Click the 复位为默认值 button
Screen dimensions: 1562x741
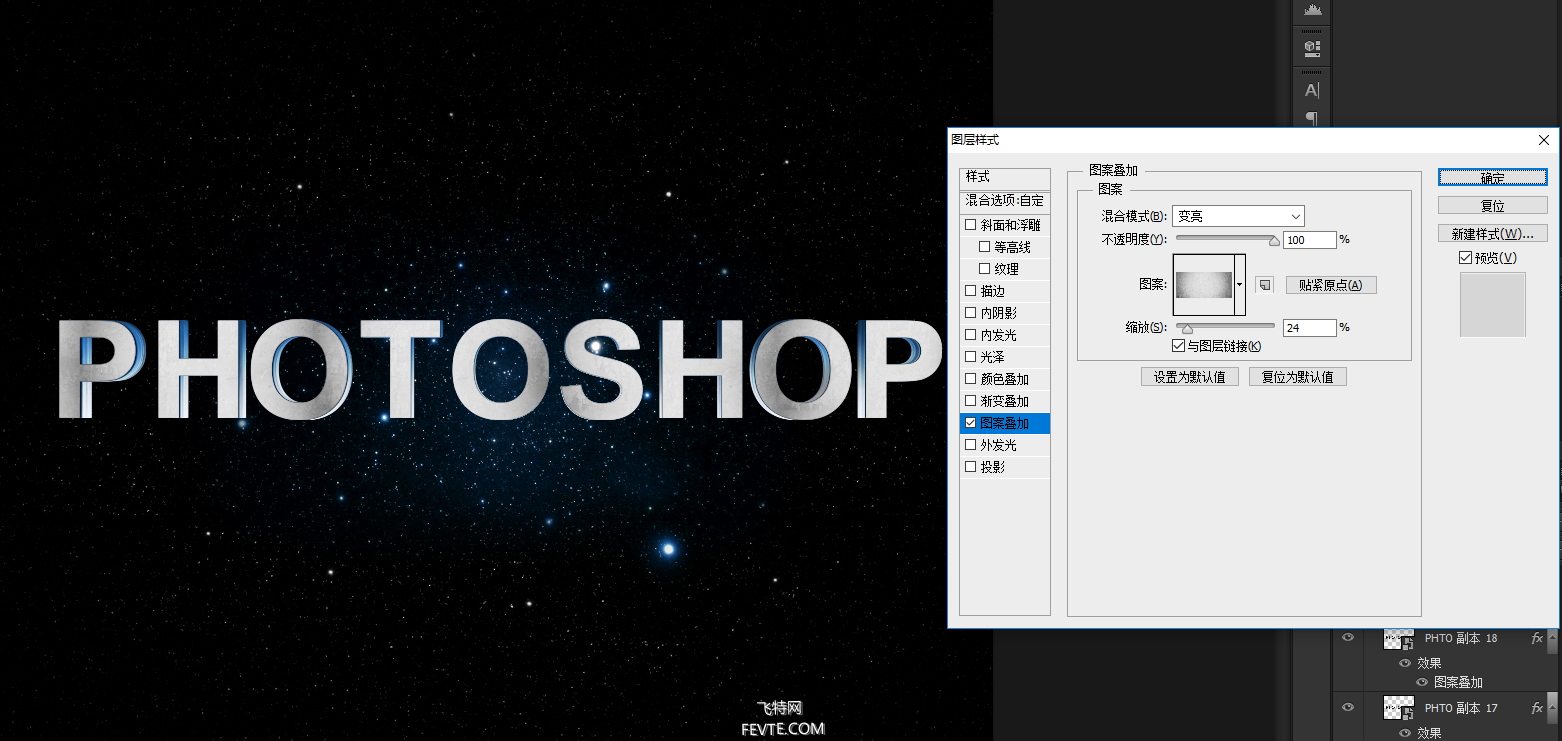click(x=1298, y=377)
